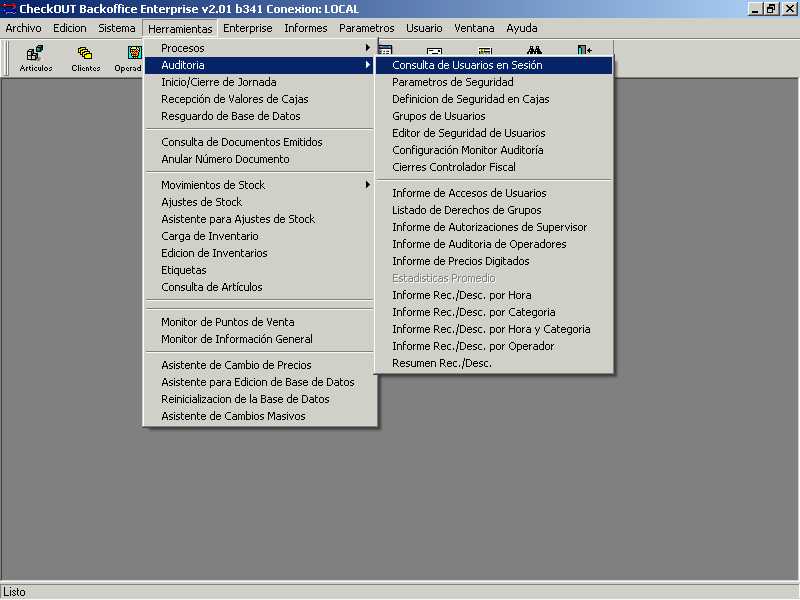The width and height of the screenshot is (800, 600).
Task: Open the Enterprise menu
Action: (247, 28)
